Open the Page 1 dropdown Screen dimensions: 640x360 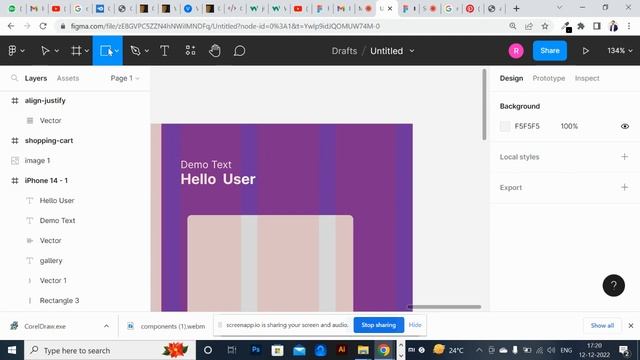pyautogui.click(x=124, y=78)
